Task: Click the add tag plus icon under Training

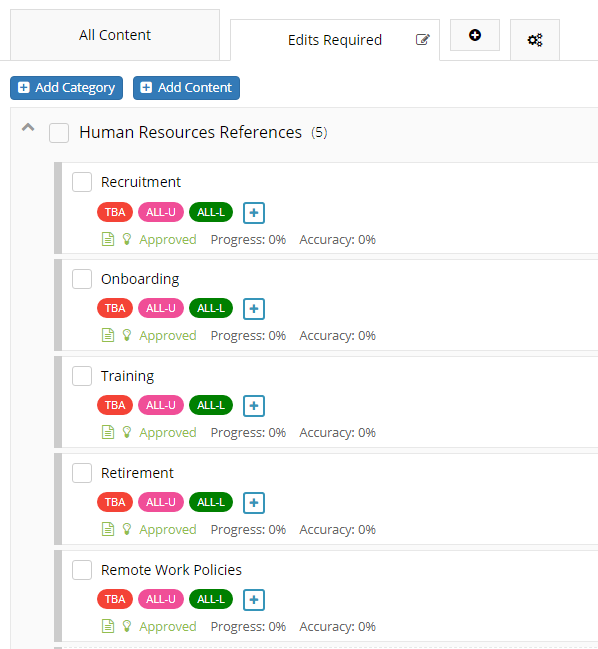Action: (x=254, y=406)
